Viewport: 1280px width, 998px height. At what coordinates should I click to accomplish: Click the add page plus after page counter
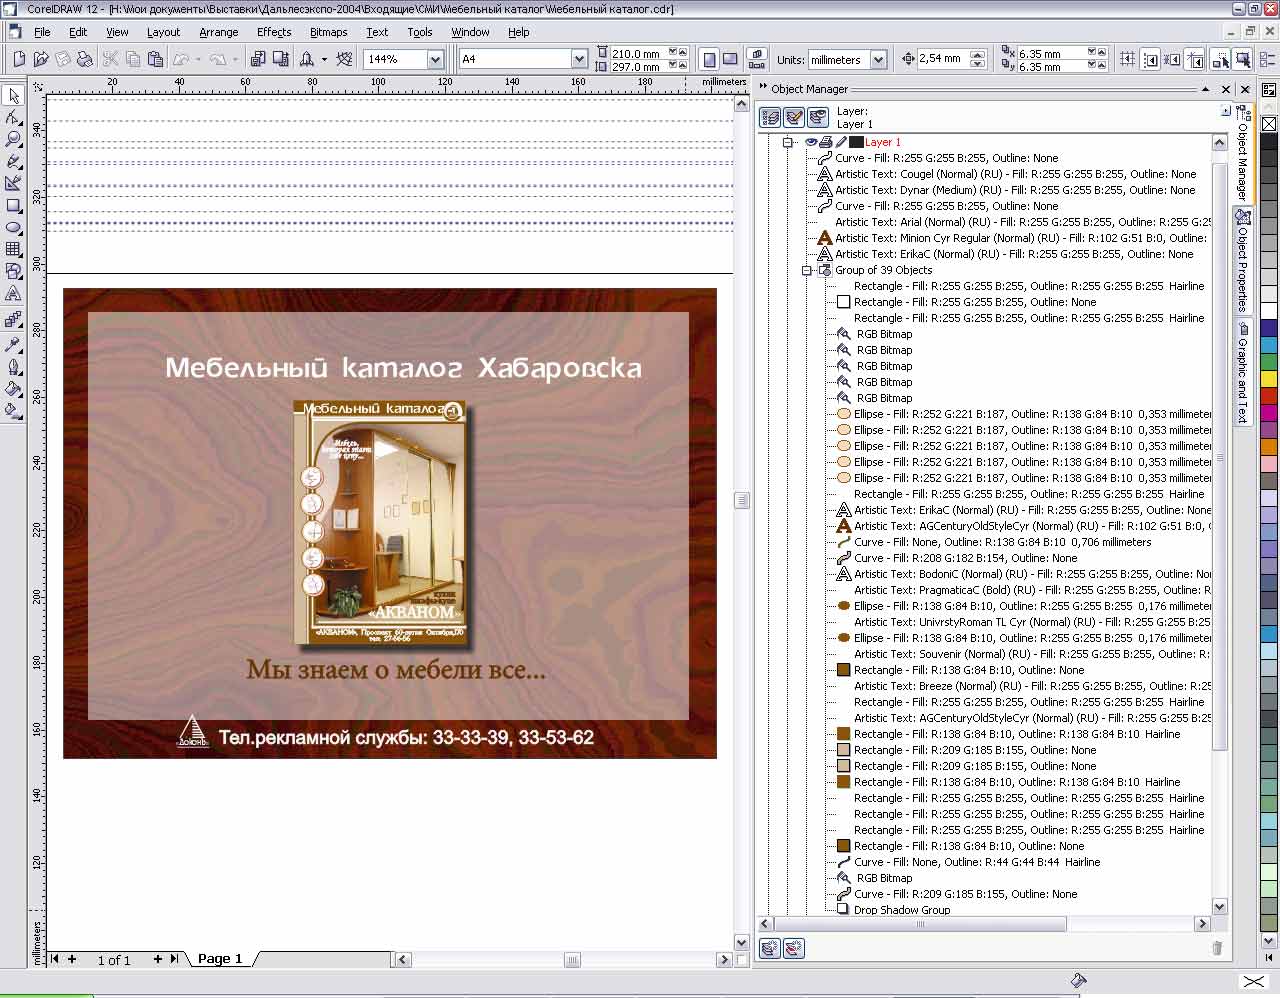(158, 958)
